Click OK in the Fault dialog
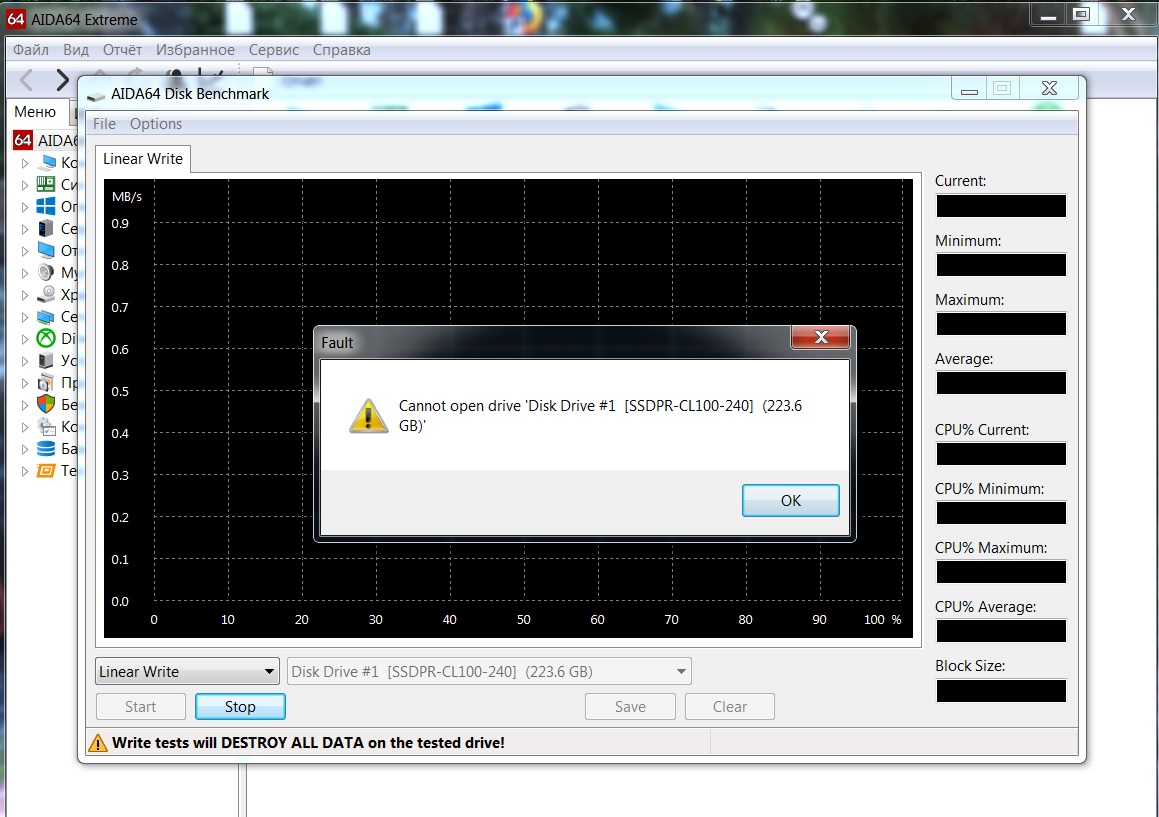This screenshot has width=1159, height=817. (790, 501)
